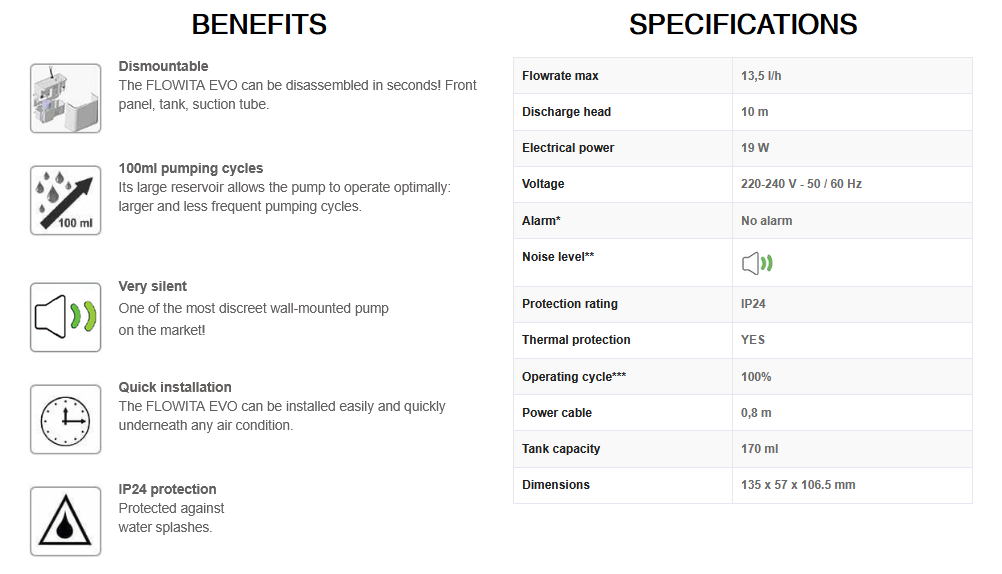This screenshot has width=1002, height=574.
Task: Click the Flowrate max row label
Action: click(560, 75)
